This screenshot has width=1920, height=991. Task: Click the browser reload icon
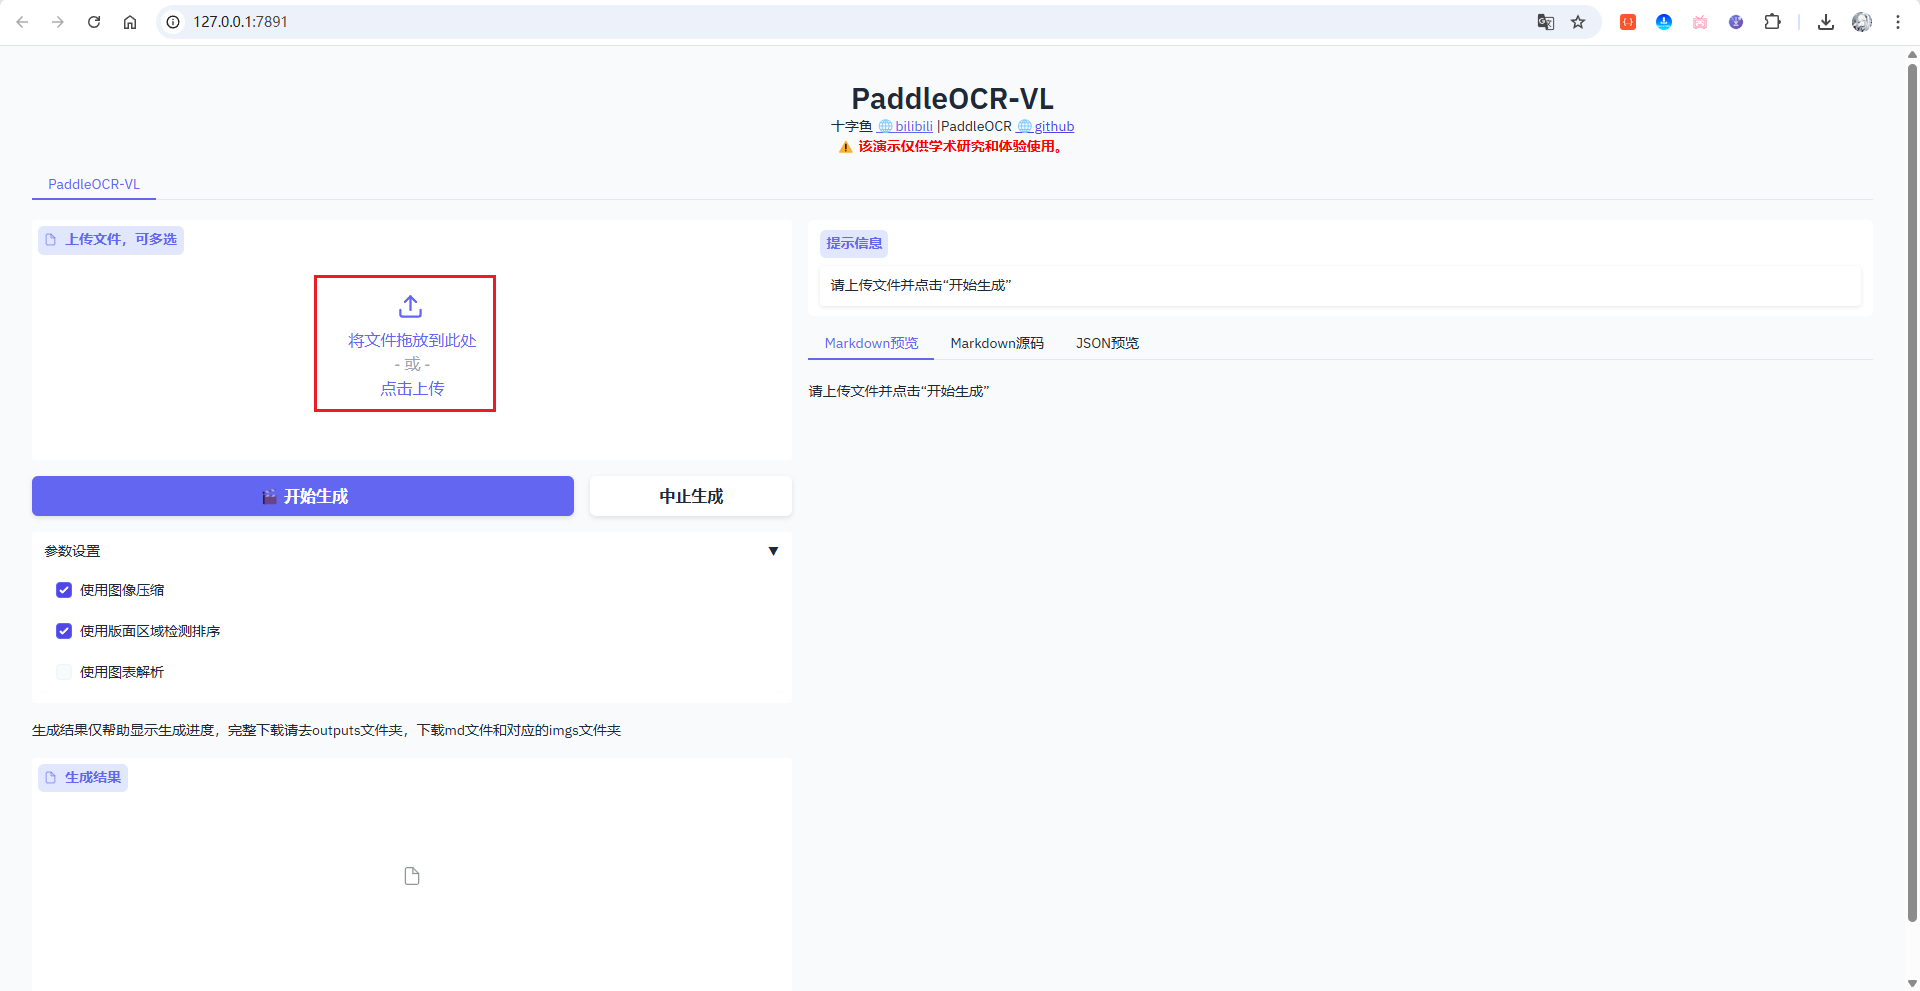(94, 22)
